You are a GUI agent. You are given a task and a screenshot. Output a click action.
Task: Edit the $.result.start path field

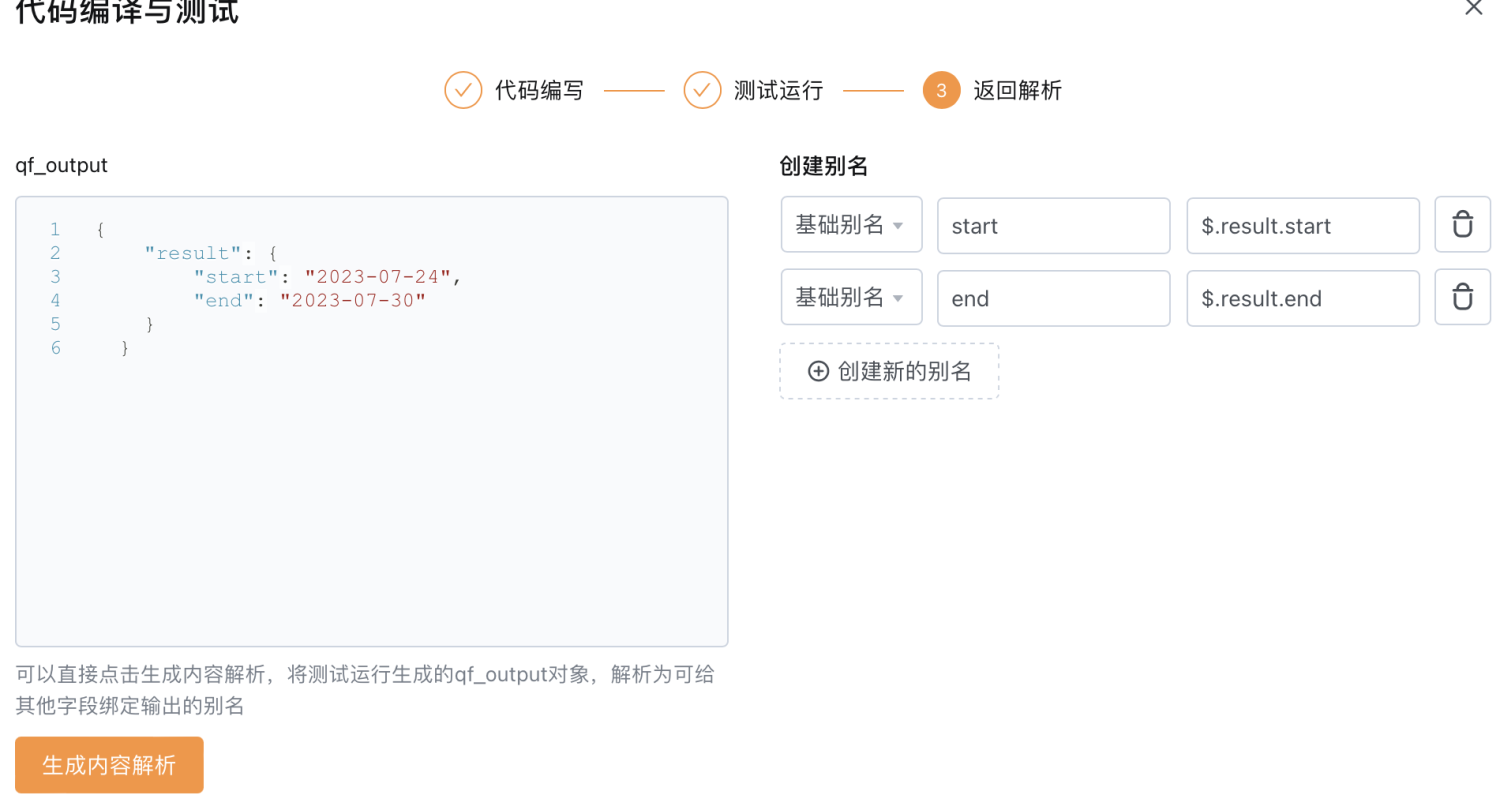1303,225
